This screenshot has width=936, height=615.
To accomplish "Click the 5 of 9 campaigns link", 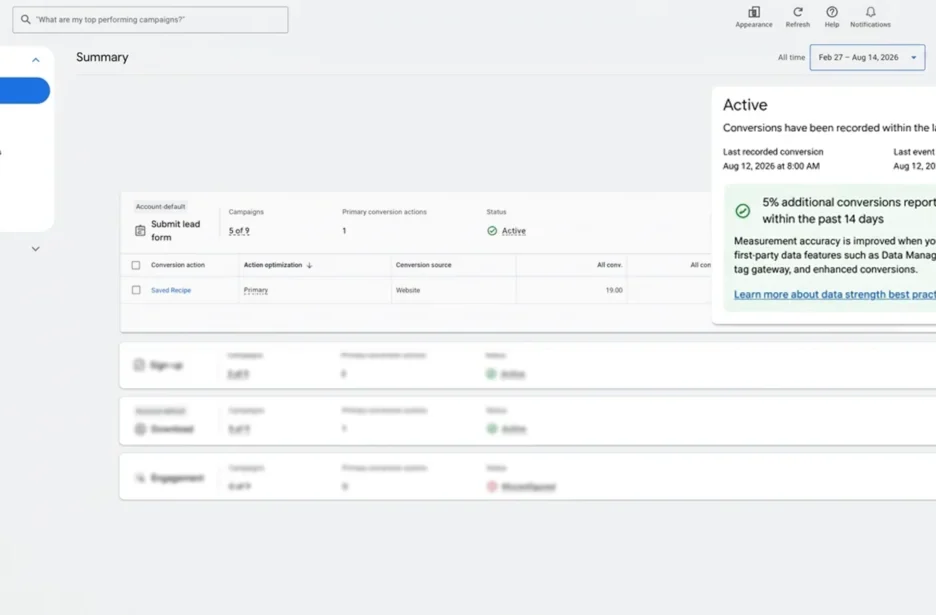I will click(x=239, y=231).
